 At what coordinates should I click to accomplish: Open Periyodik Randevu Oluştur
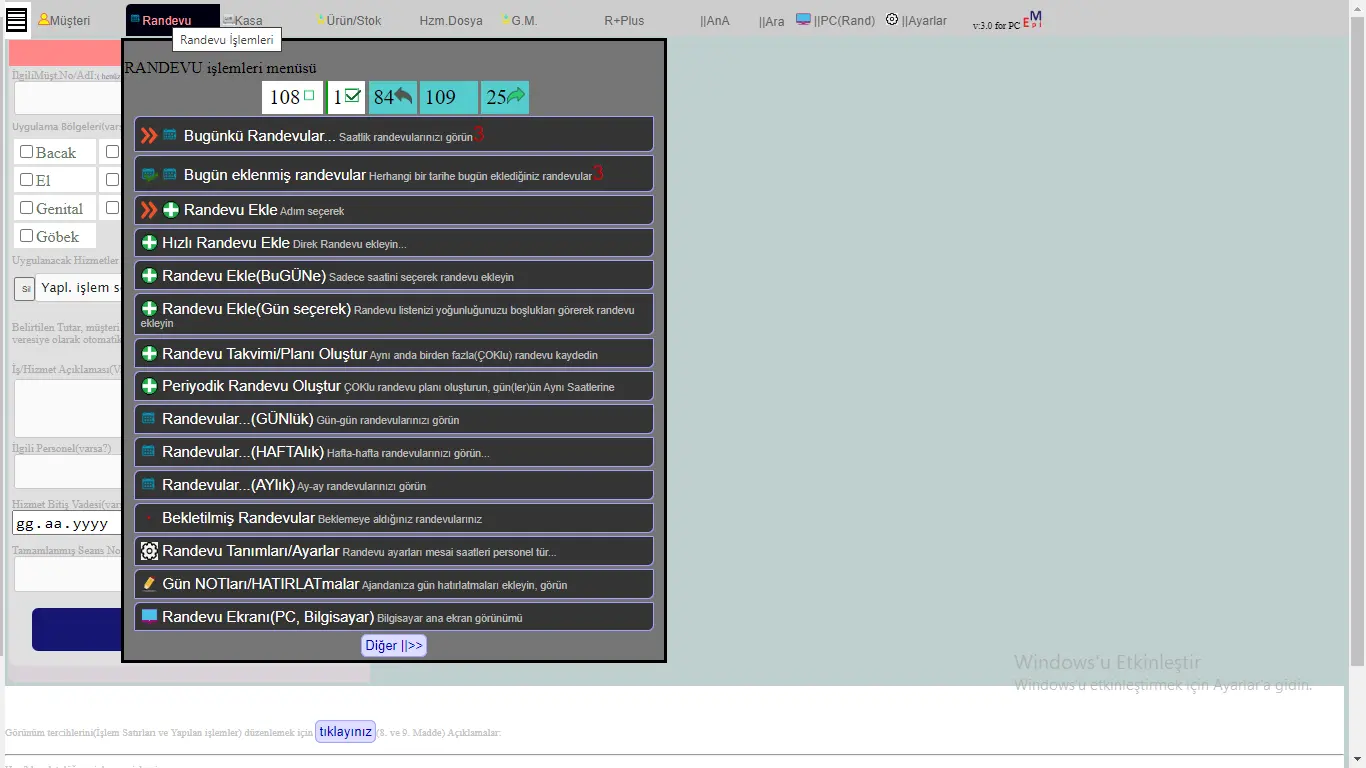point(251,386)
